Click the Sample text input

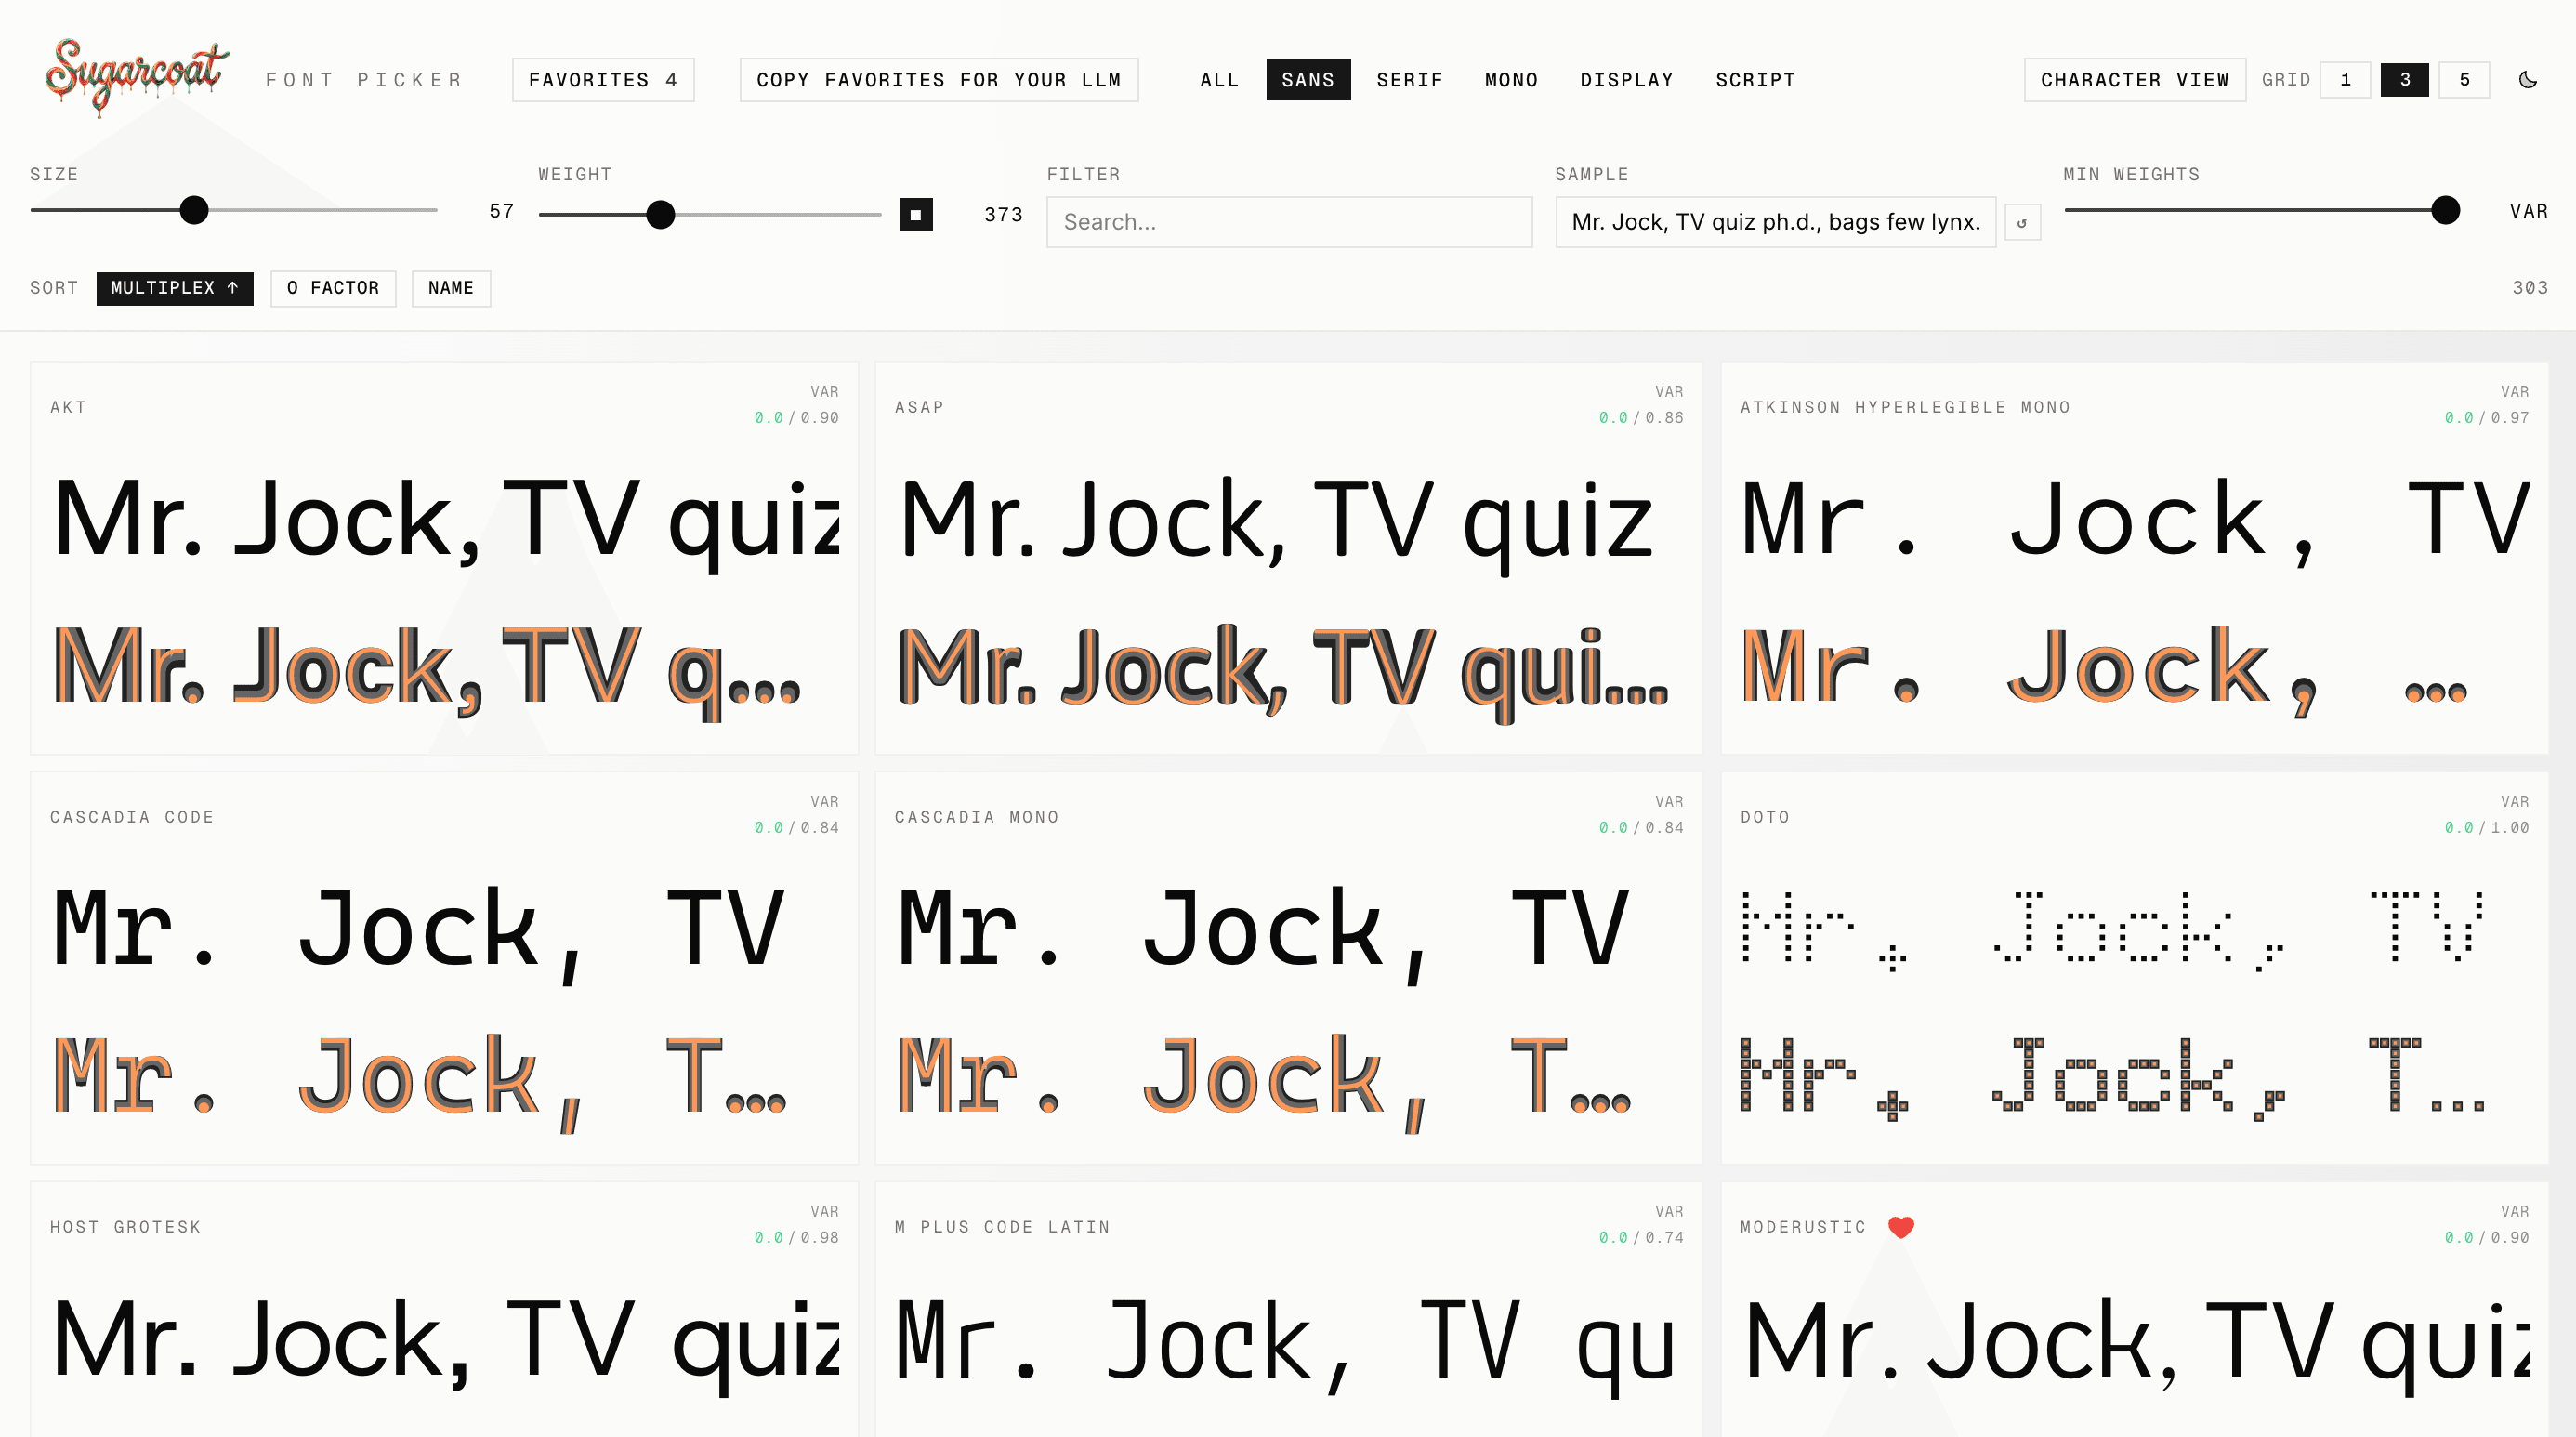(1775, 222)
